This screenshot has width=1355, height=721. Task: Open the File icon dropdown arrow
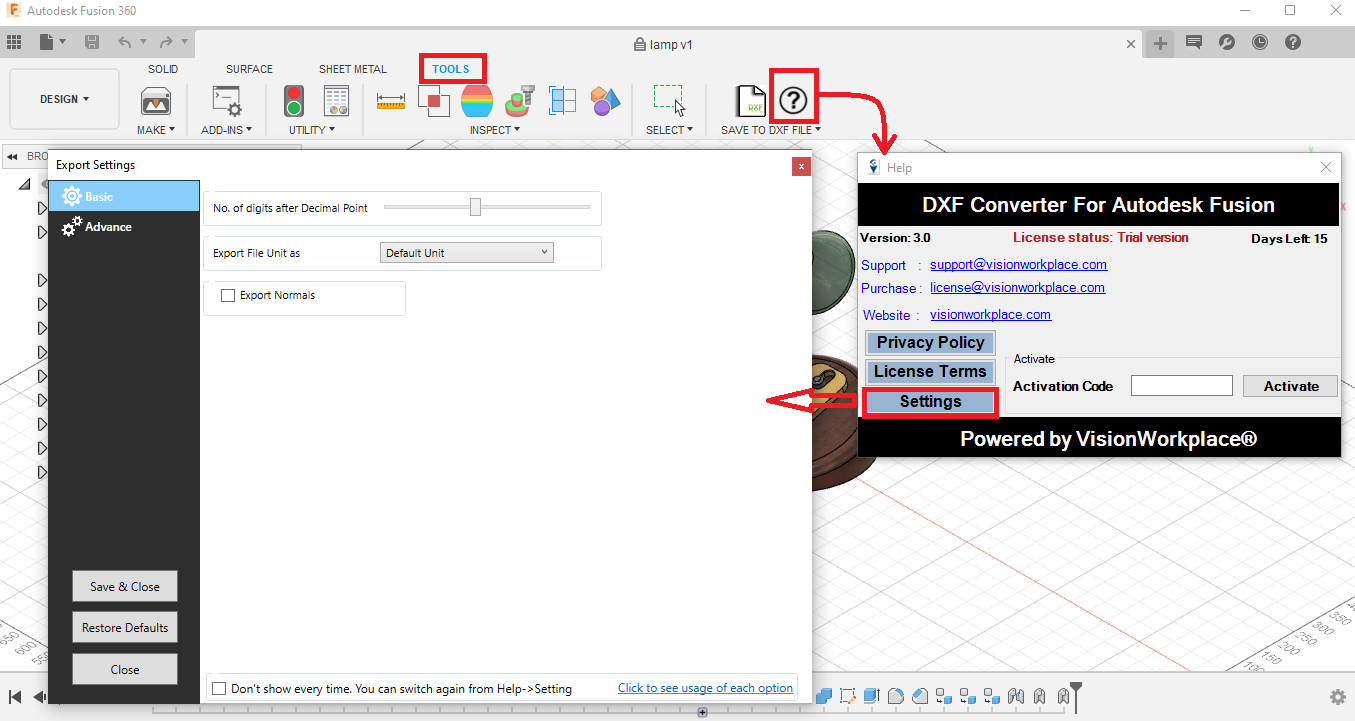click(63, 42)
